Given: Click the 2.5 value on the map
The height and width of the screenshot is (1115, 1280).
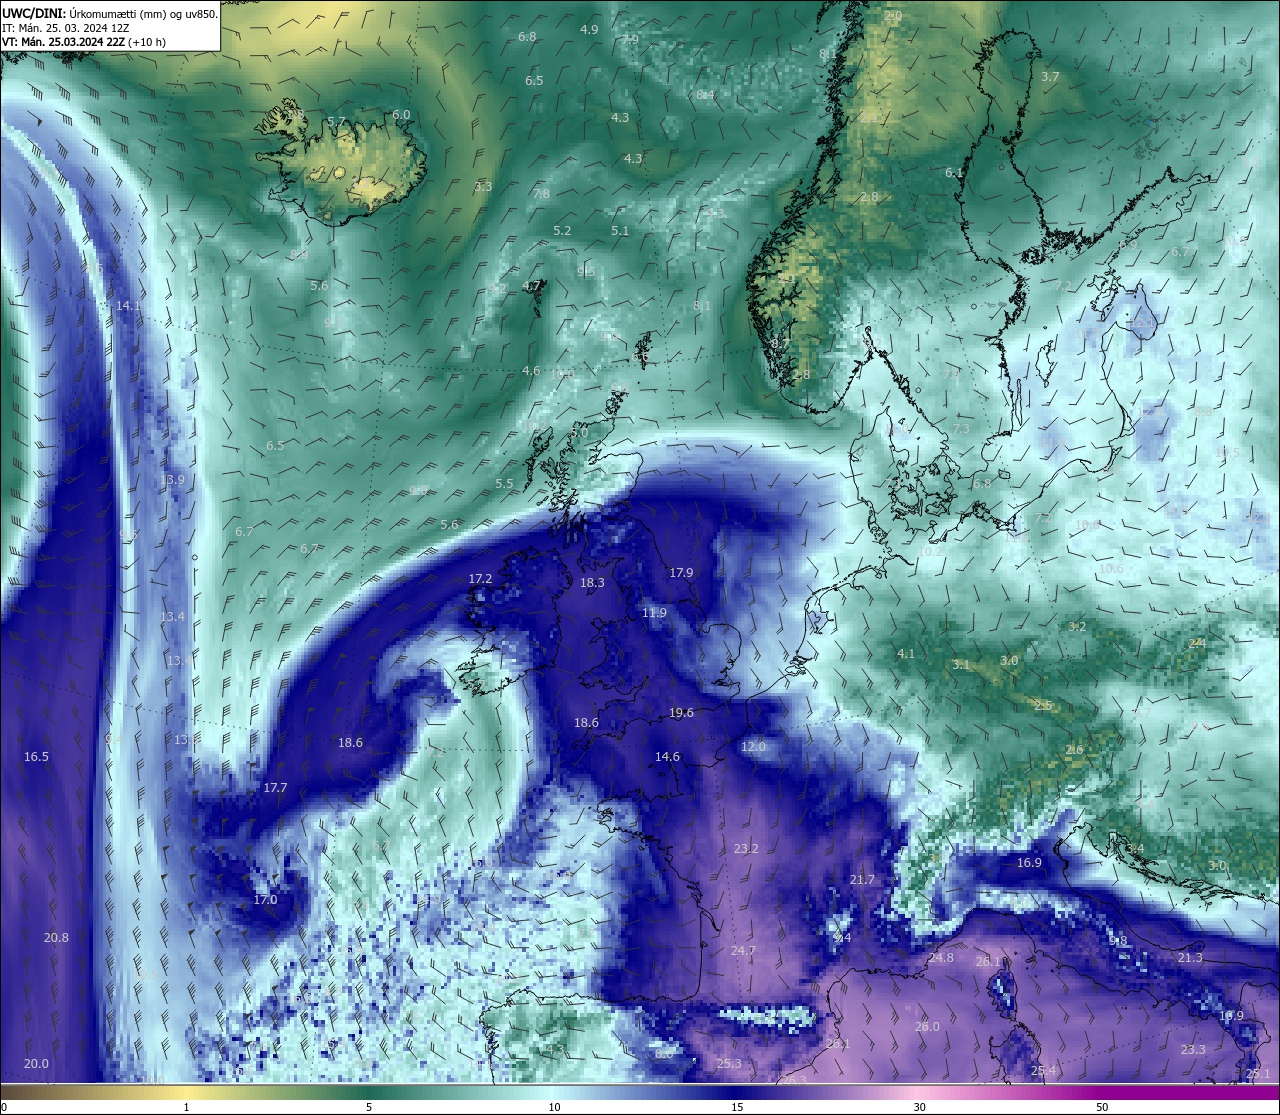Looking at the screenshot, I should coord(1043,706).
